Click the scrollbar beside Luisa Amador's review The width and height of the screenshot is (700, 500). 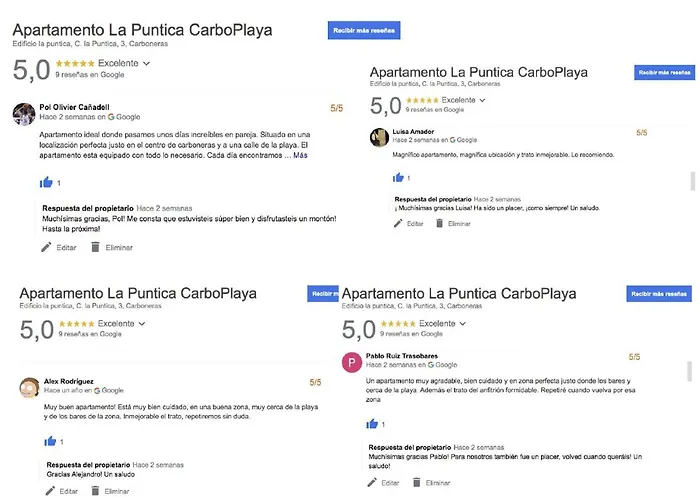pos(692,181)
